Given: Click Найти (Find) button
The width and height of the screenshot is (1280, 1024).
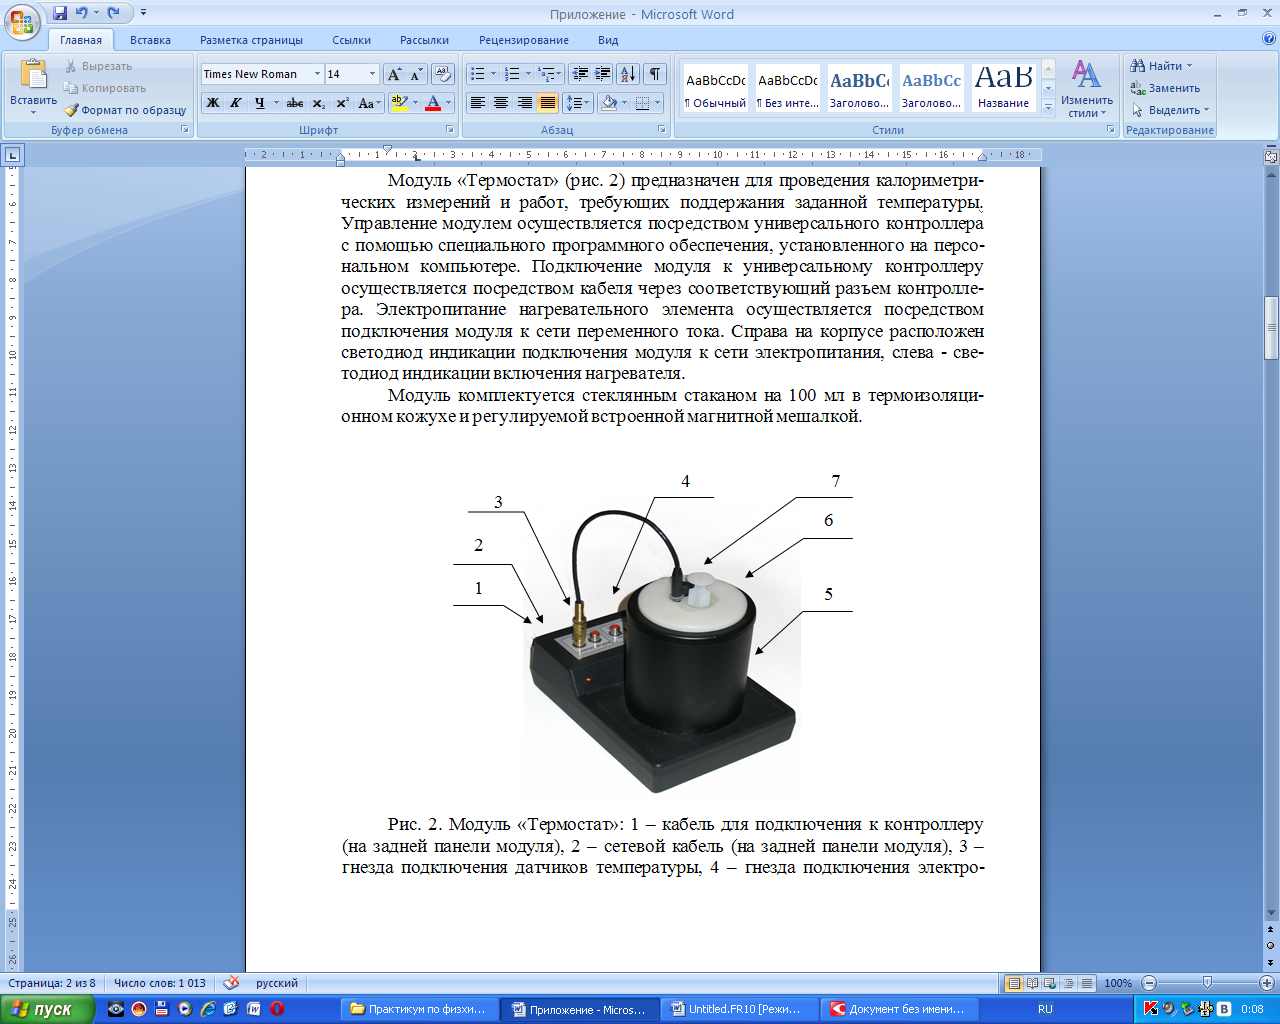Looking at the screenshot, I should [1161, 66].
